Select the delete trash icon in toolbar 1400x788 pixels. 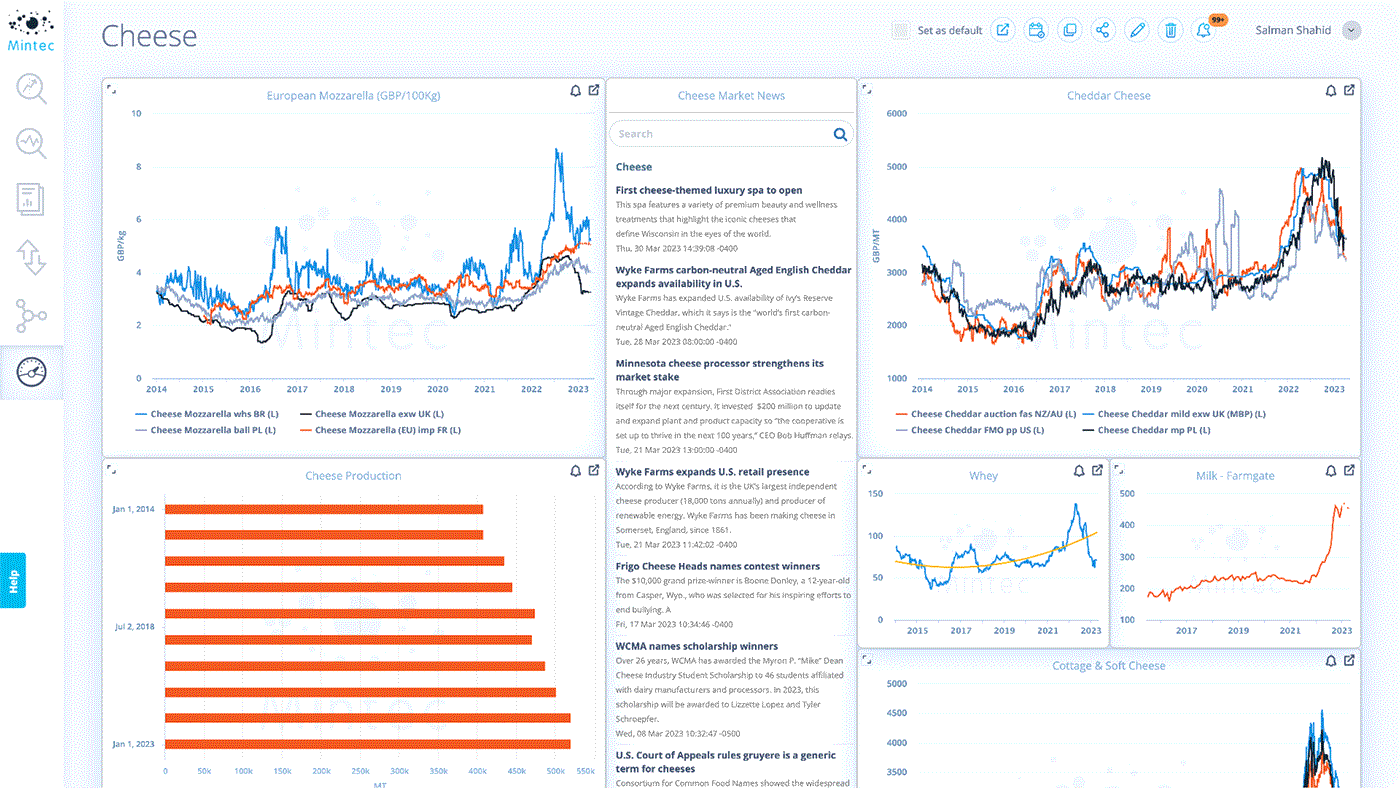point(1170,29)
